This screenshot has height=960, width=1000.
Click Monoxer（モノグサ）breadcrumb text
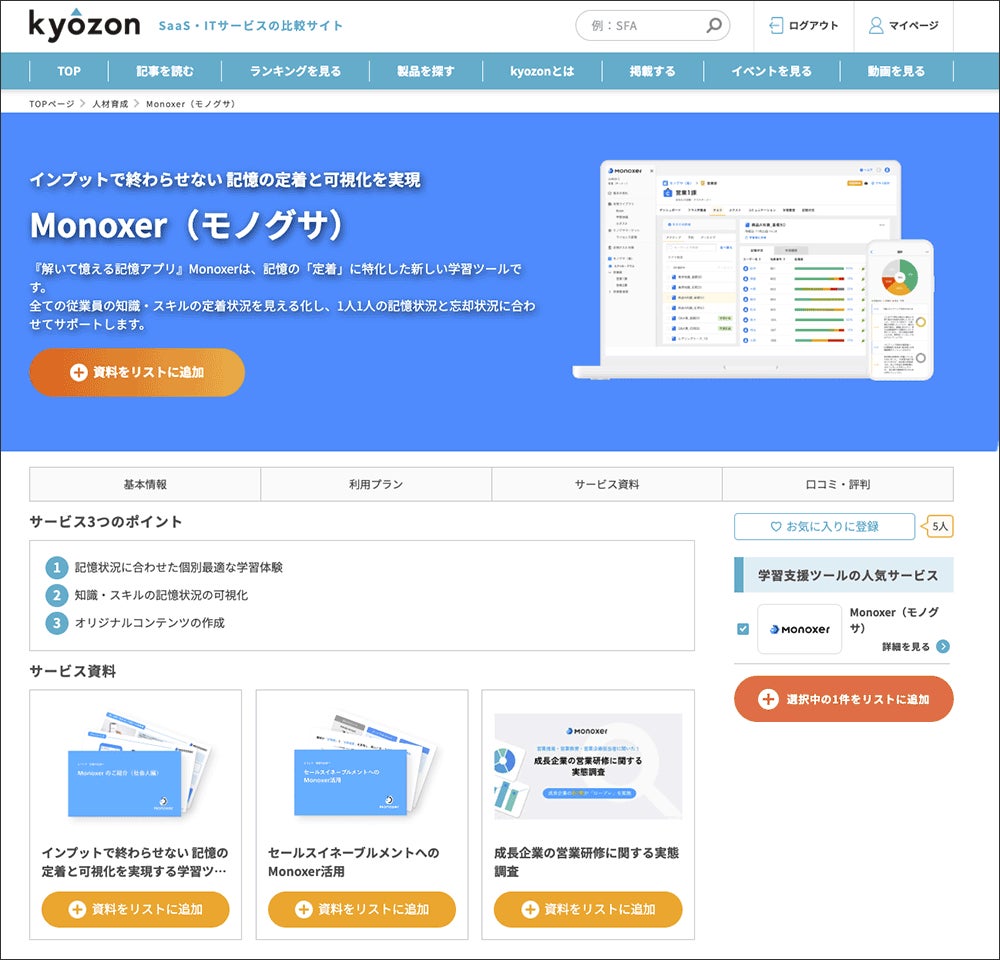[191, 104]
